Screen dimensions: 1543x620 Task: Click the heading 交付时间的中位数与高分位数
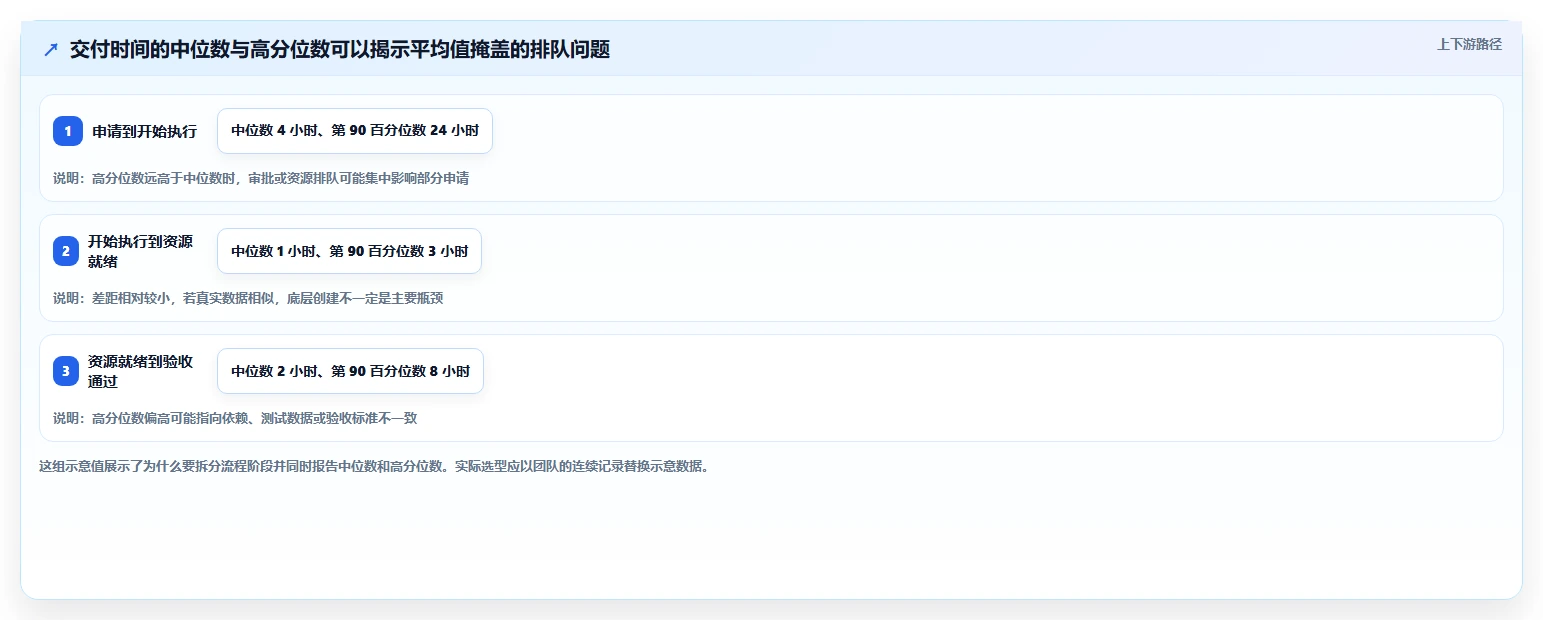pos(340,50)
